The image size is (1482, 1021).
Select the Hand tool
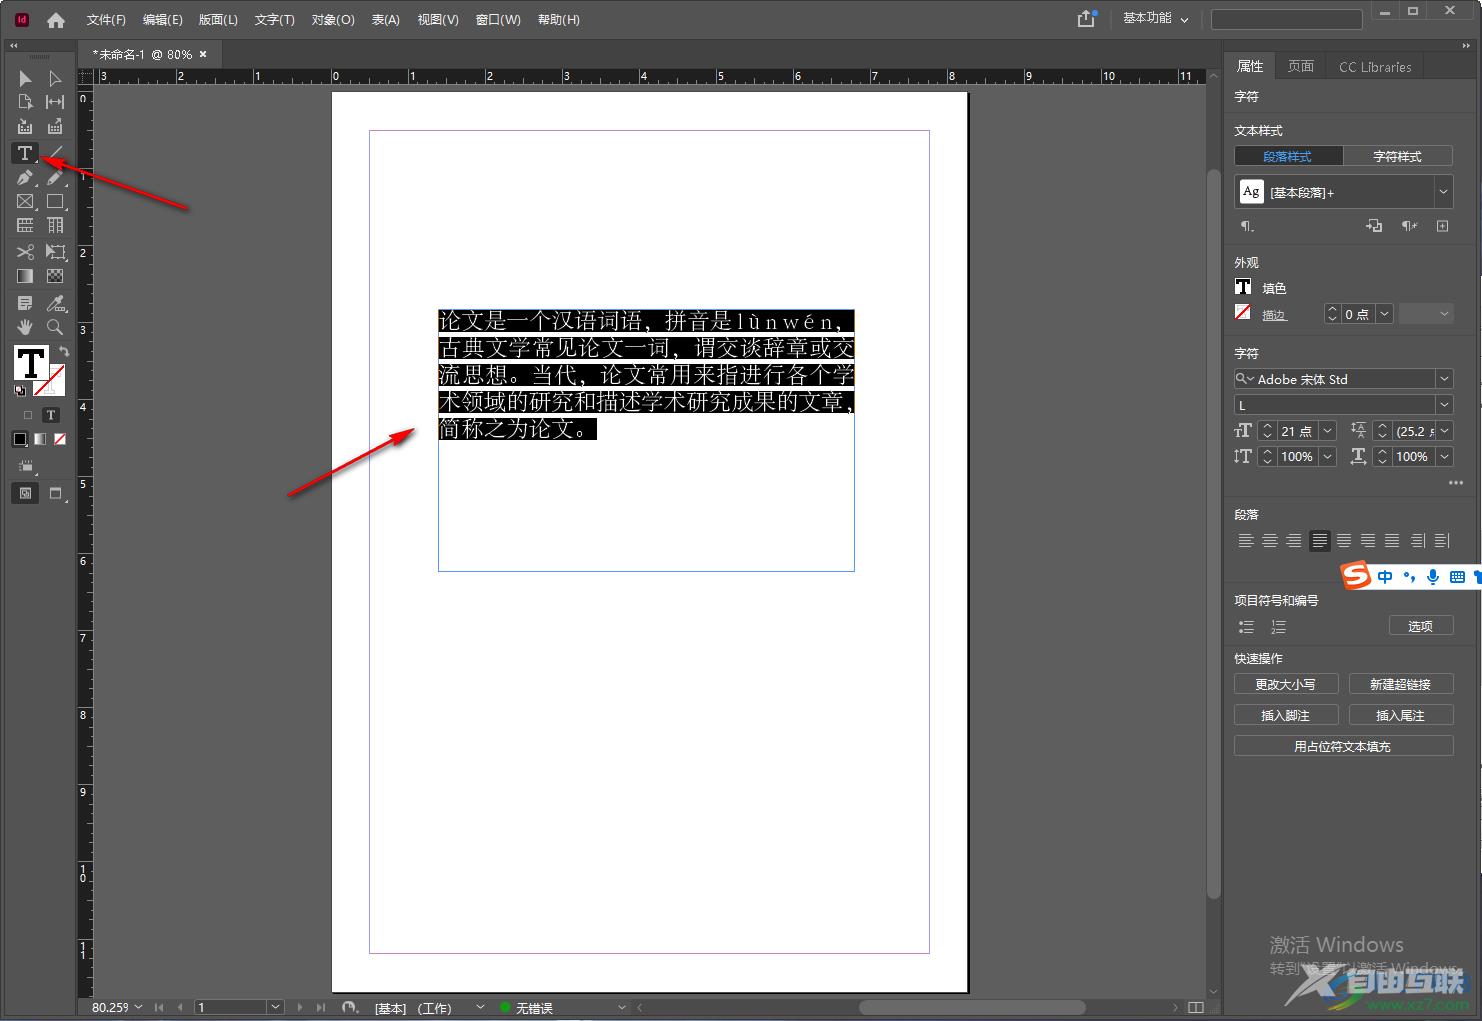coord(25,327)
